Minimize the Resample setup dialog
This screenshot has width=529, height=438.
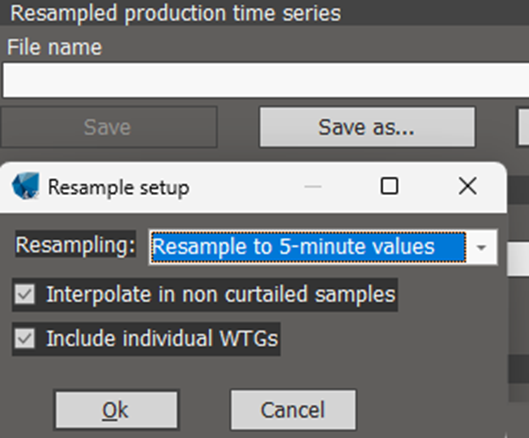click(313, 186)
